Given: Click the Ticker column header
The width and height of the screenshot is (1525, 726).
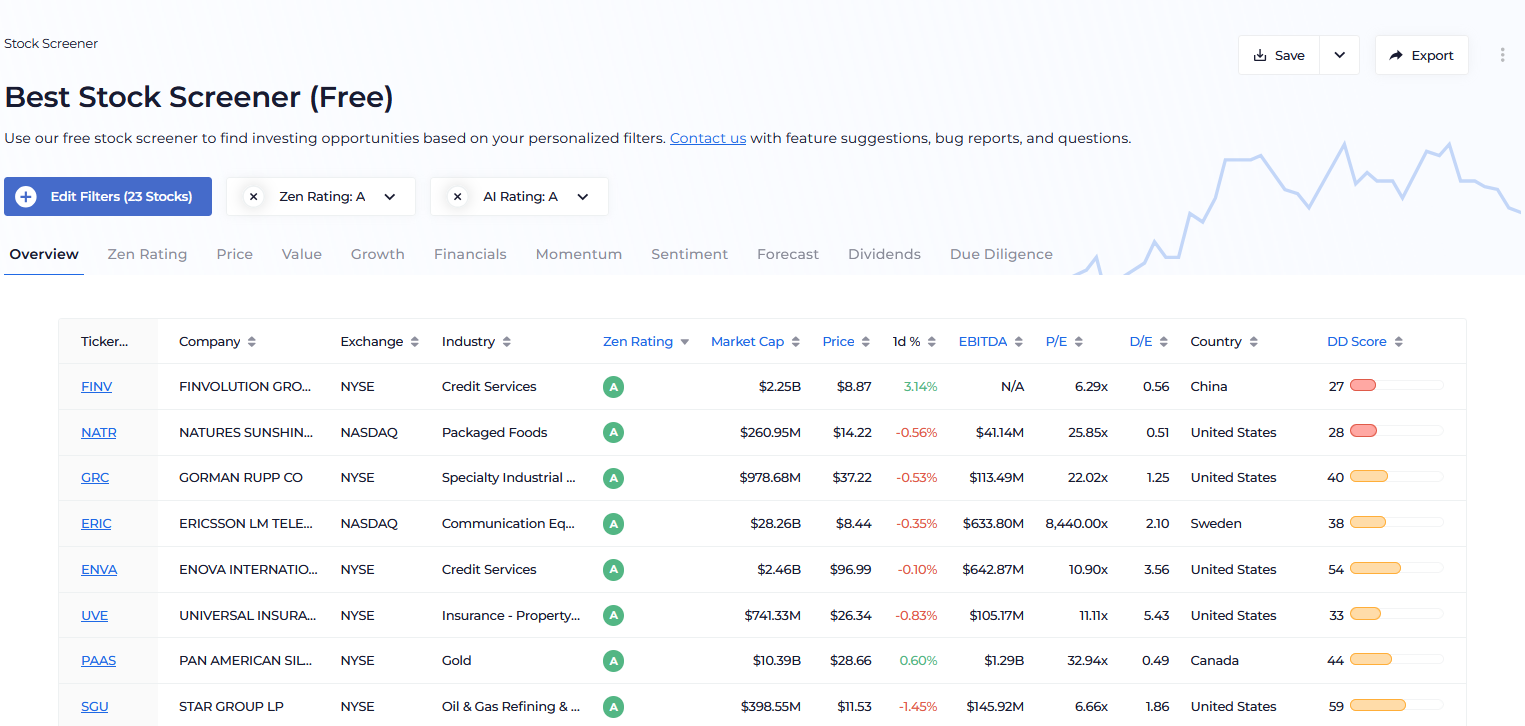Looking at the screenshot, I should (105, 342).
